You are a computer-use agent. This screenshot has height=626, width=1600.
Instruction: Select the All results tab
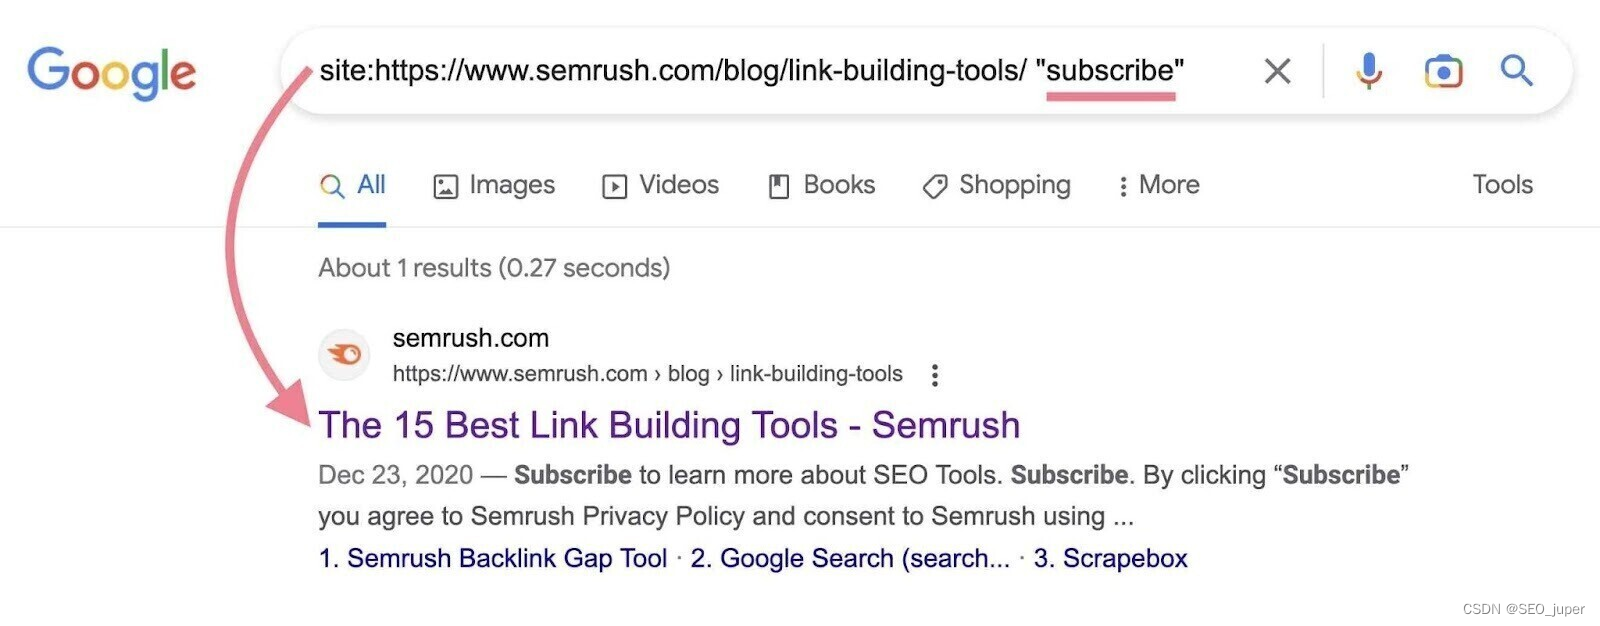(x=353, y=185)
